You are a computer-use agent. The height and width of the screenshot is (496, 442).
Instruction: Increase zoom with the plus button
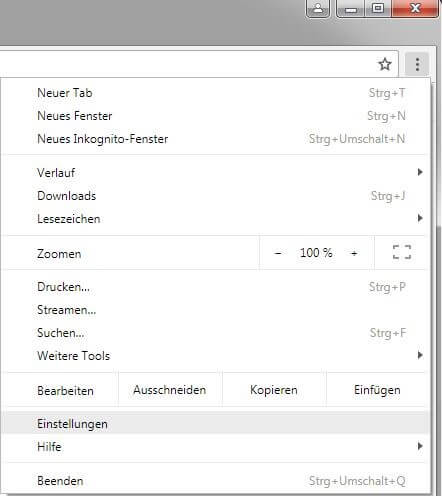pyautogui.click(x=354, y=253)
